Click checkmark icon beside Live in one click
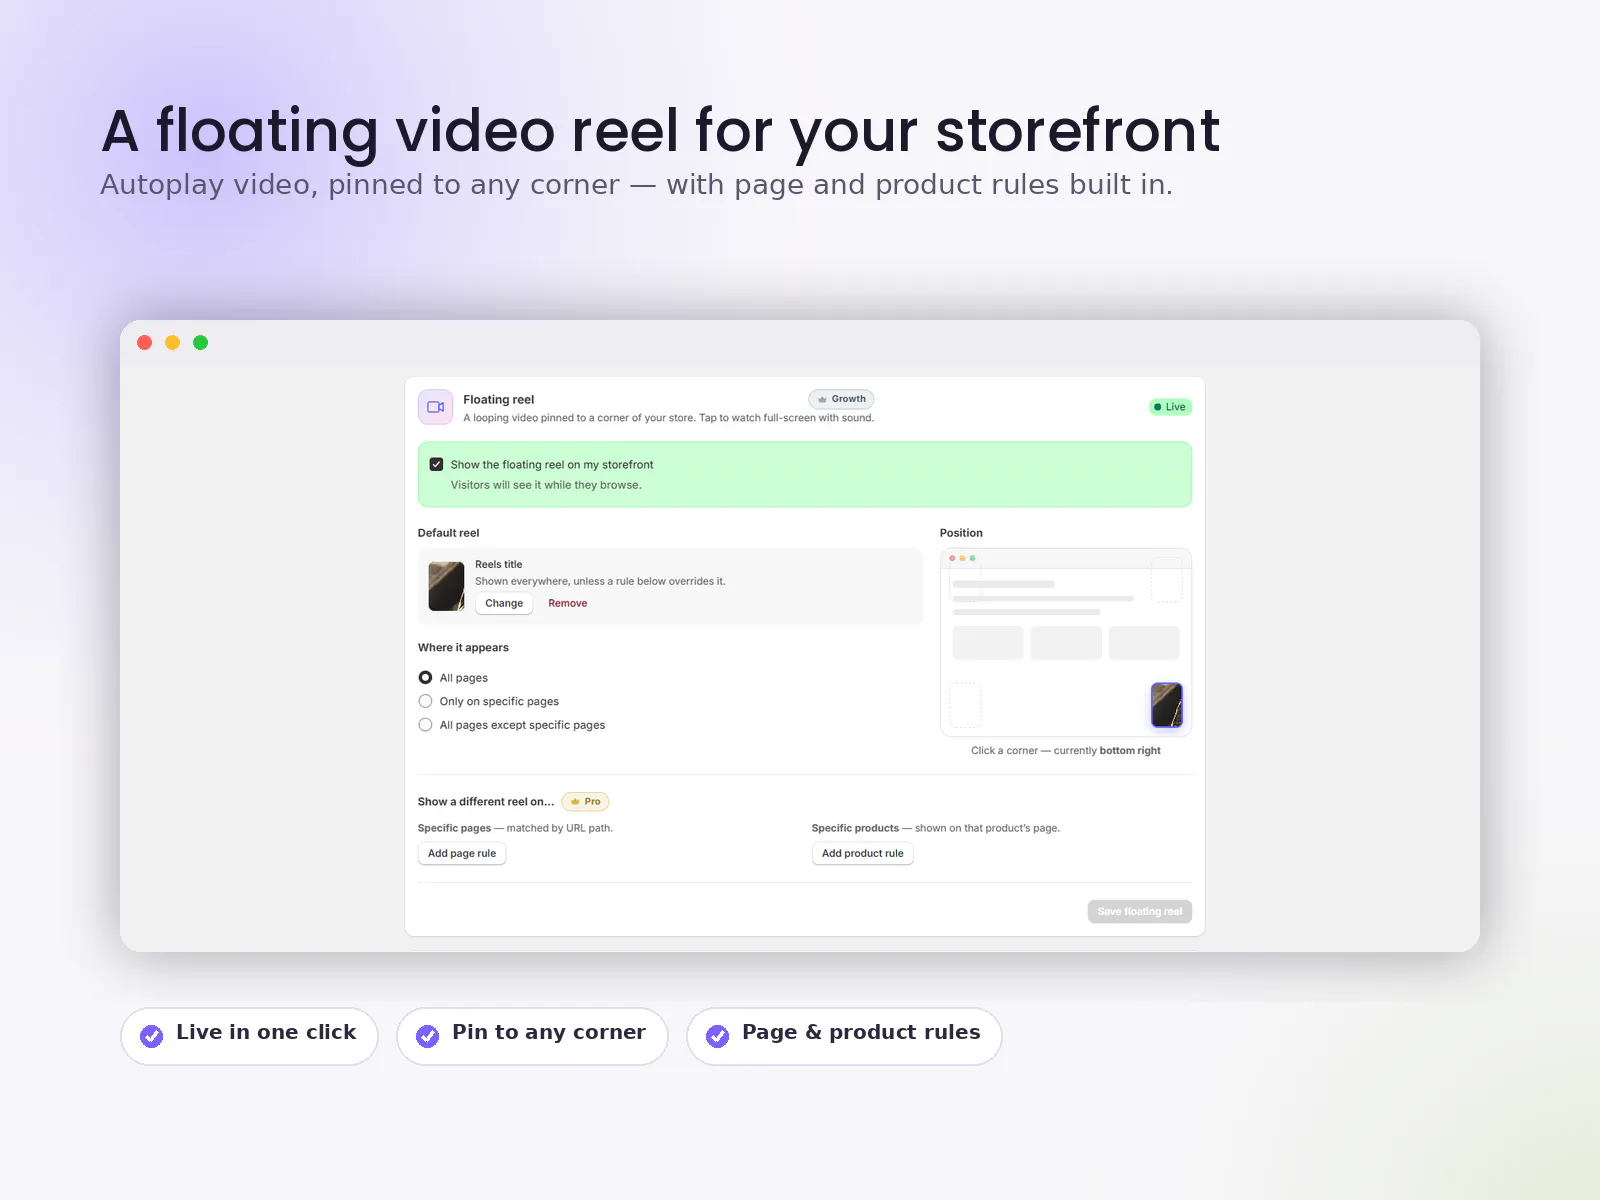Viewport: 1600px width, 1200px height. click(x=152, y=1036)
